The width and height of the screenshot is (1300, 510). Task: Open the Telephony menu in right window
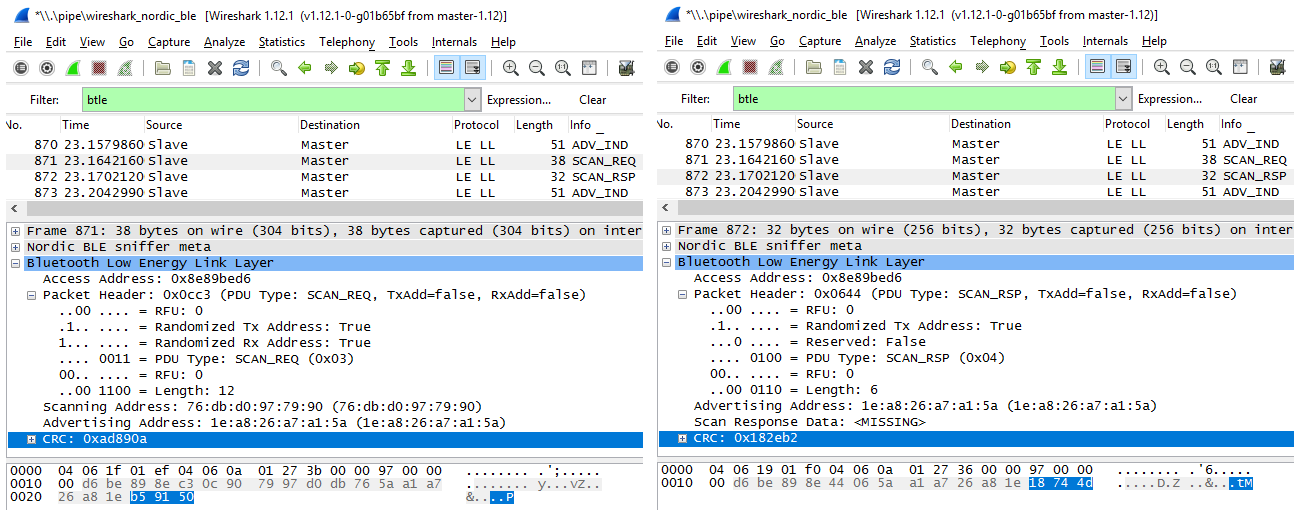998,41
